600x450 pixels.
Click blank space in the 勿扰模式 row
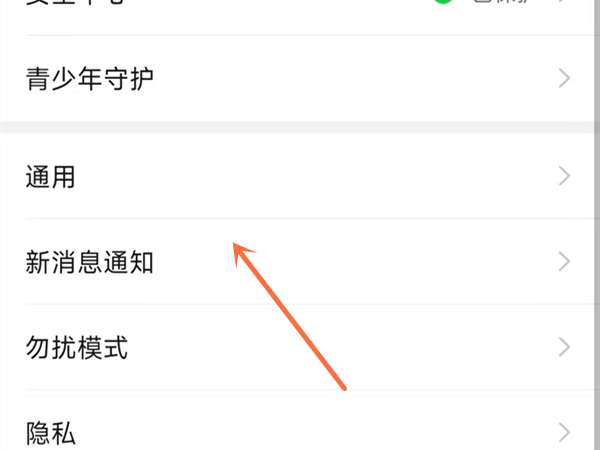[421, 347]
